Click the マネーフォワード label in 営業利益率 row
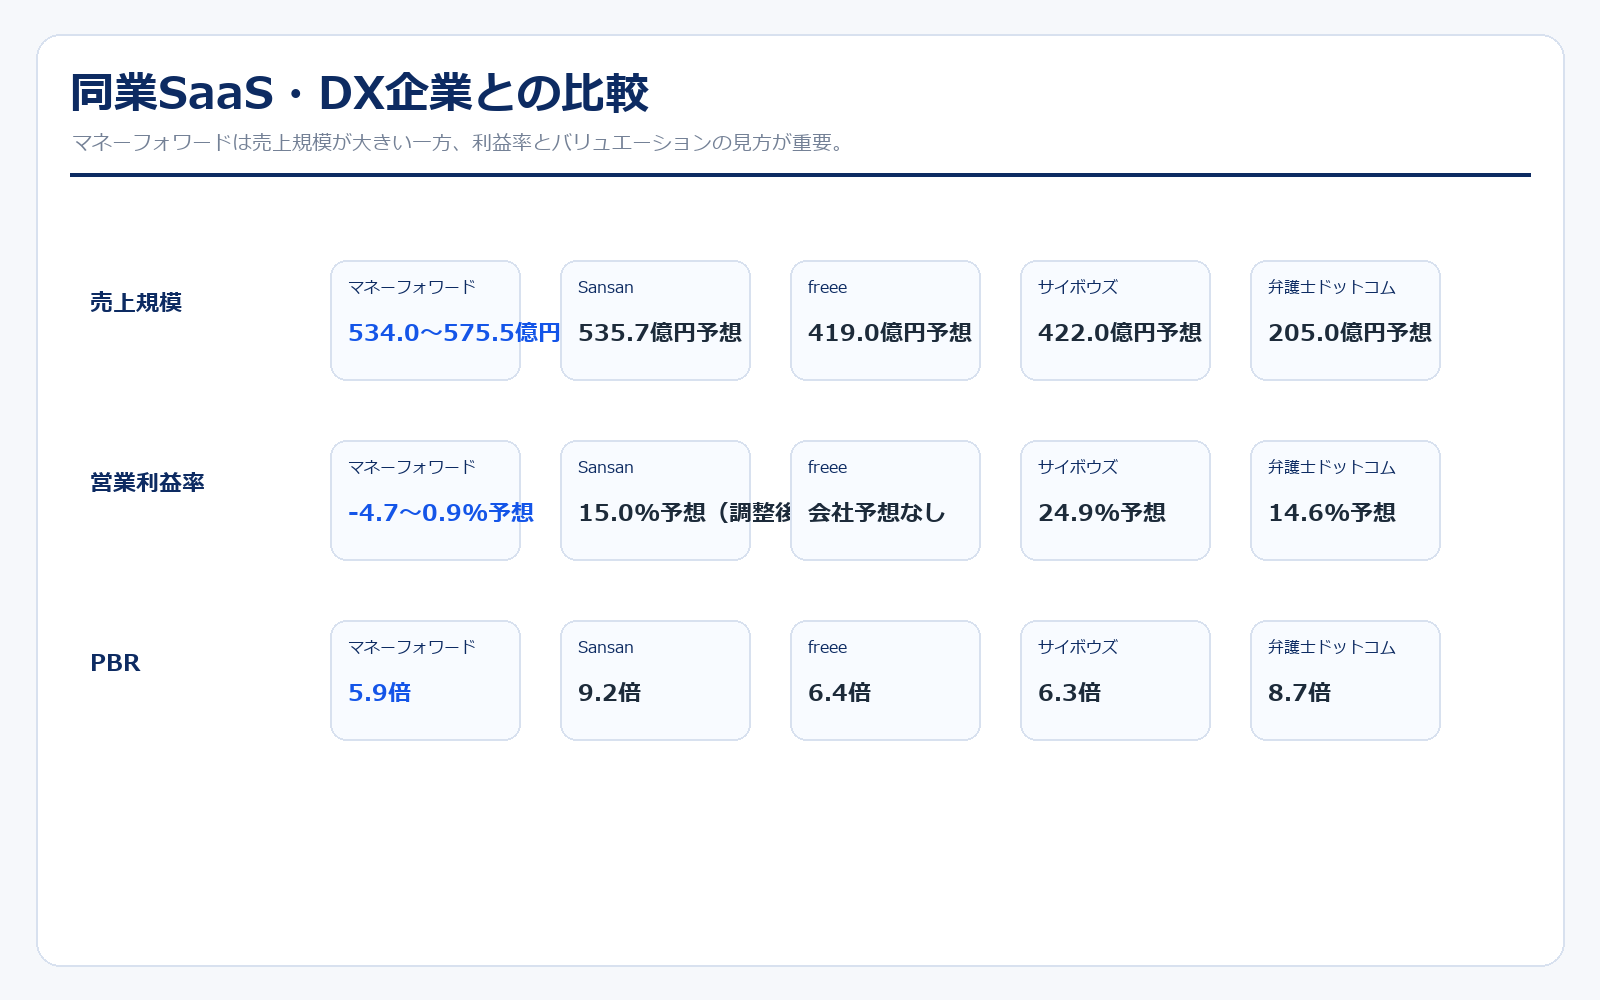This screenshot has height=1000, width=1600. [412, 467]
